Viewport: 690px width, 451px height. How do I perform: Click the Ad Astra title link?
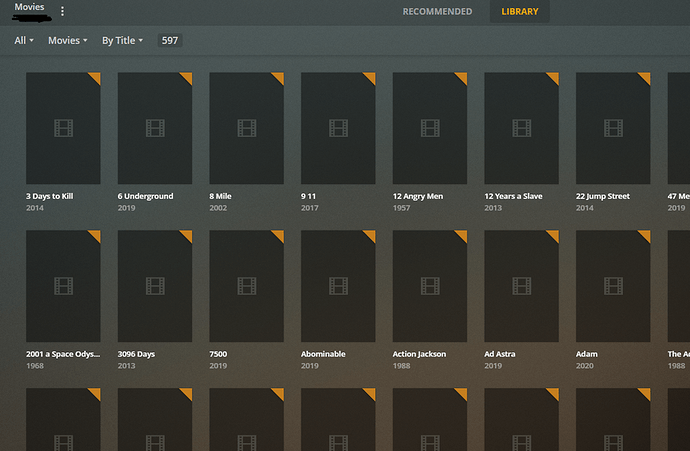tap(500, 354)
